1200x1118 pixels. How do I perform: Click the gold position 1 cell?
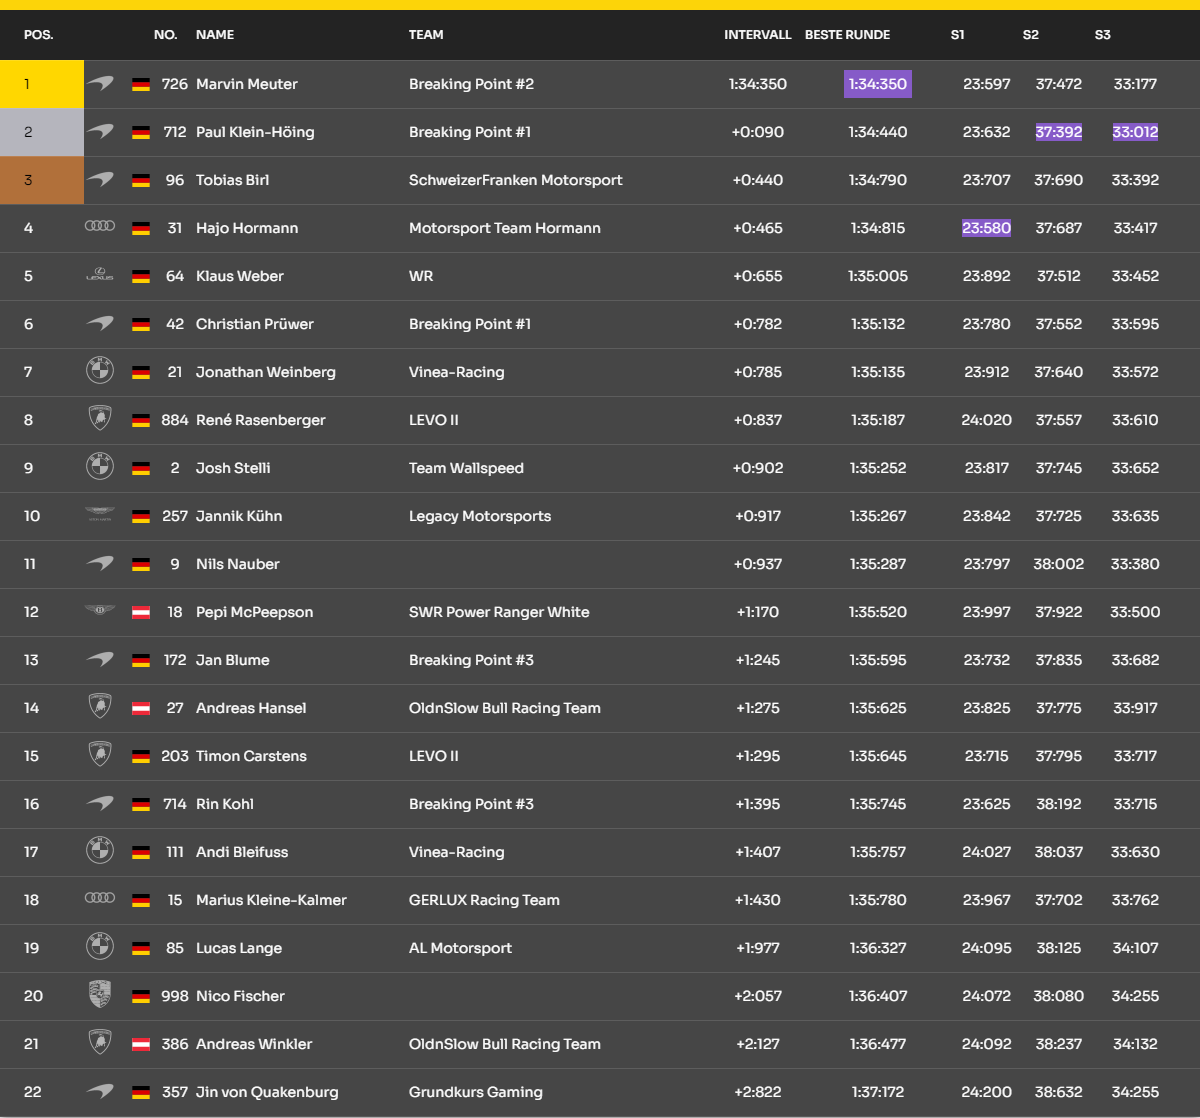[x=42, y=84]
